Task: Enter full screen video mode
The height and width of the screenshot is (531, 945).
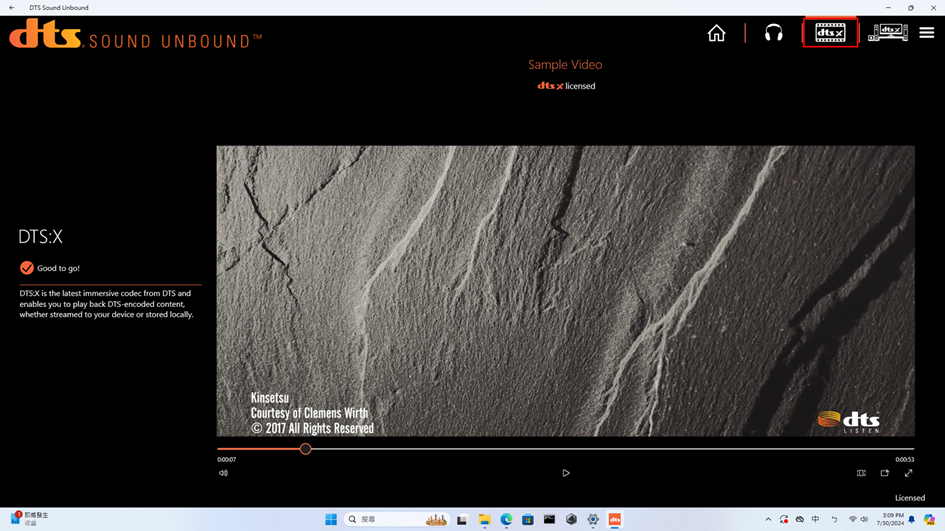Action: (x=908, y=473)
